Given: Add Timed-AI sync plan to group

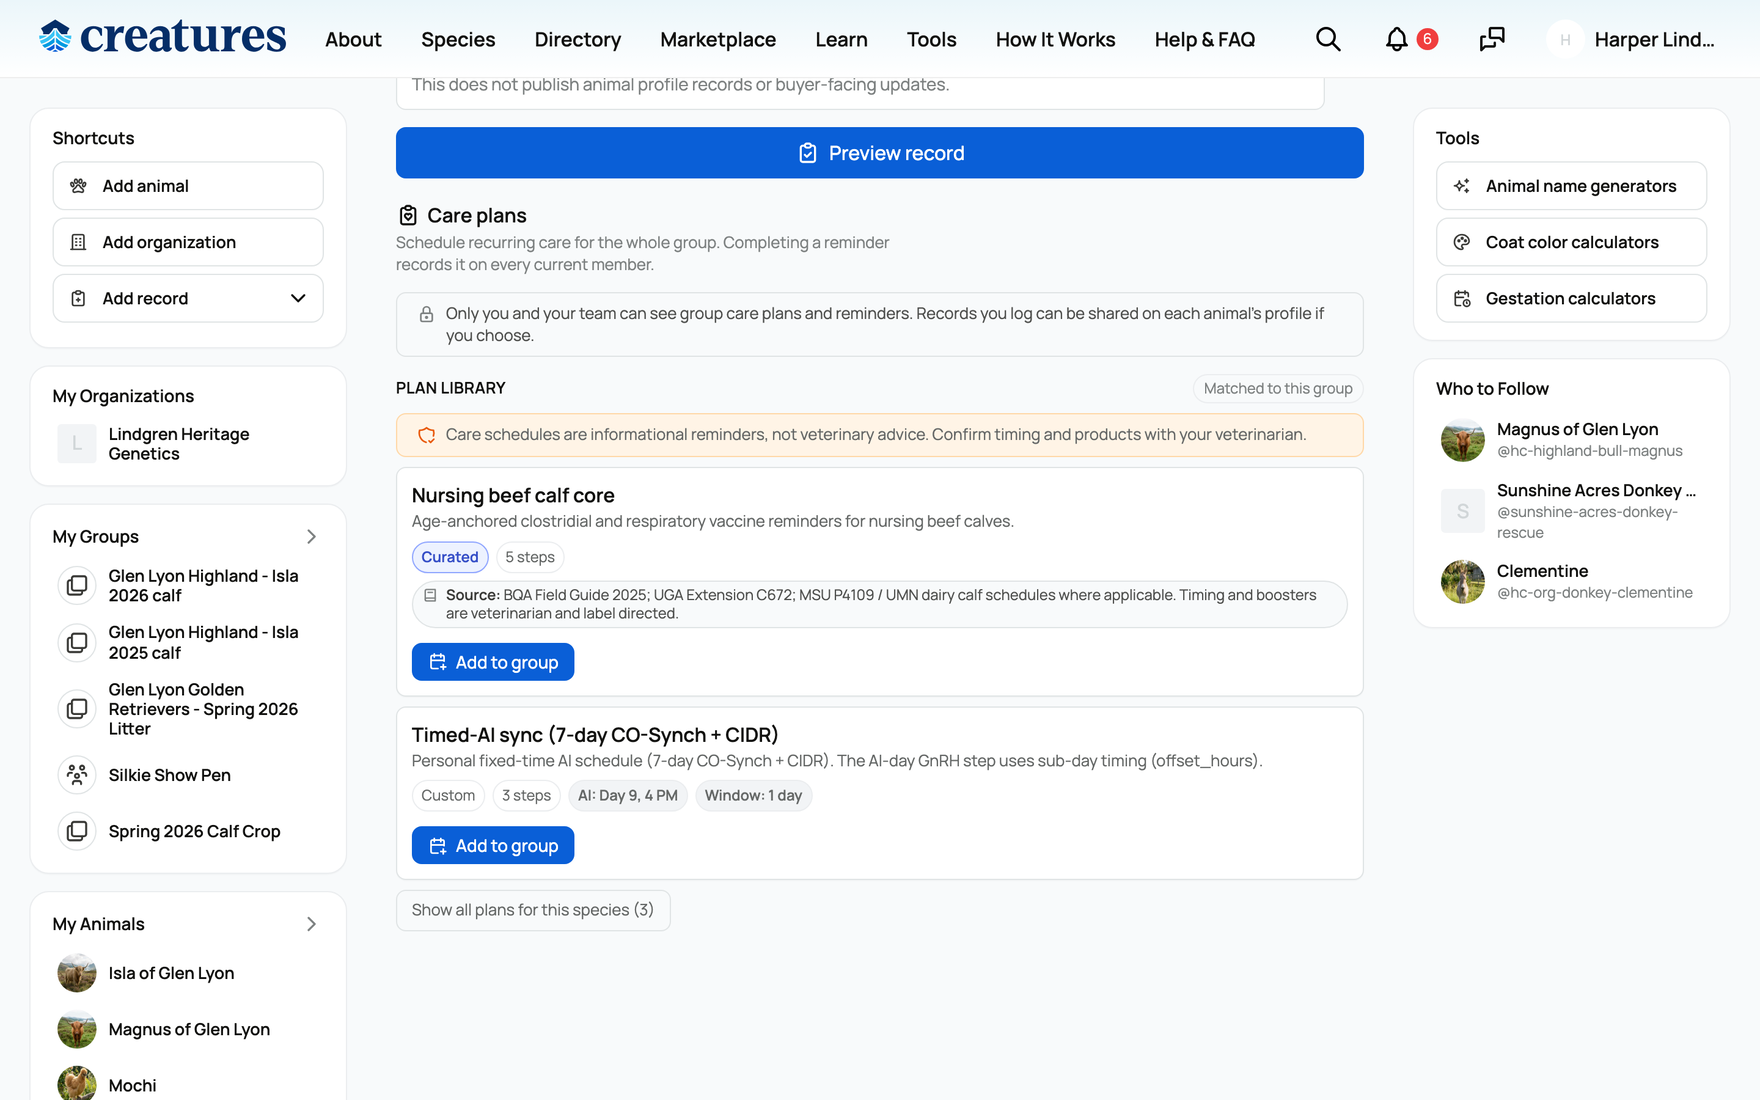Looking at the screenshot, I should tap(493, 846).
